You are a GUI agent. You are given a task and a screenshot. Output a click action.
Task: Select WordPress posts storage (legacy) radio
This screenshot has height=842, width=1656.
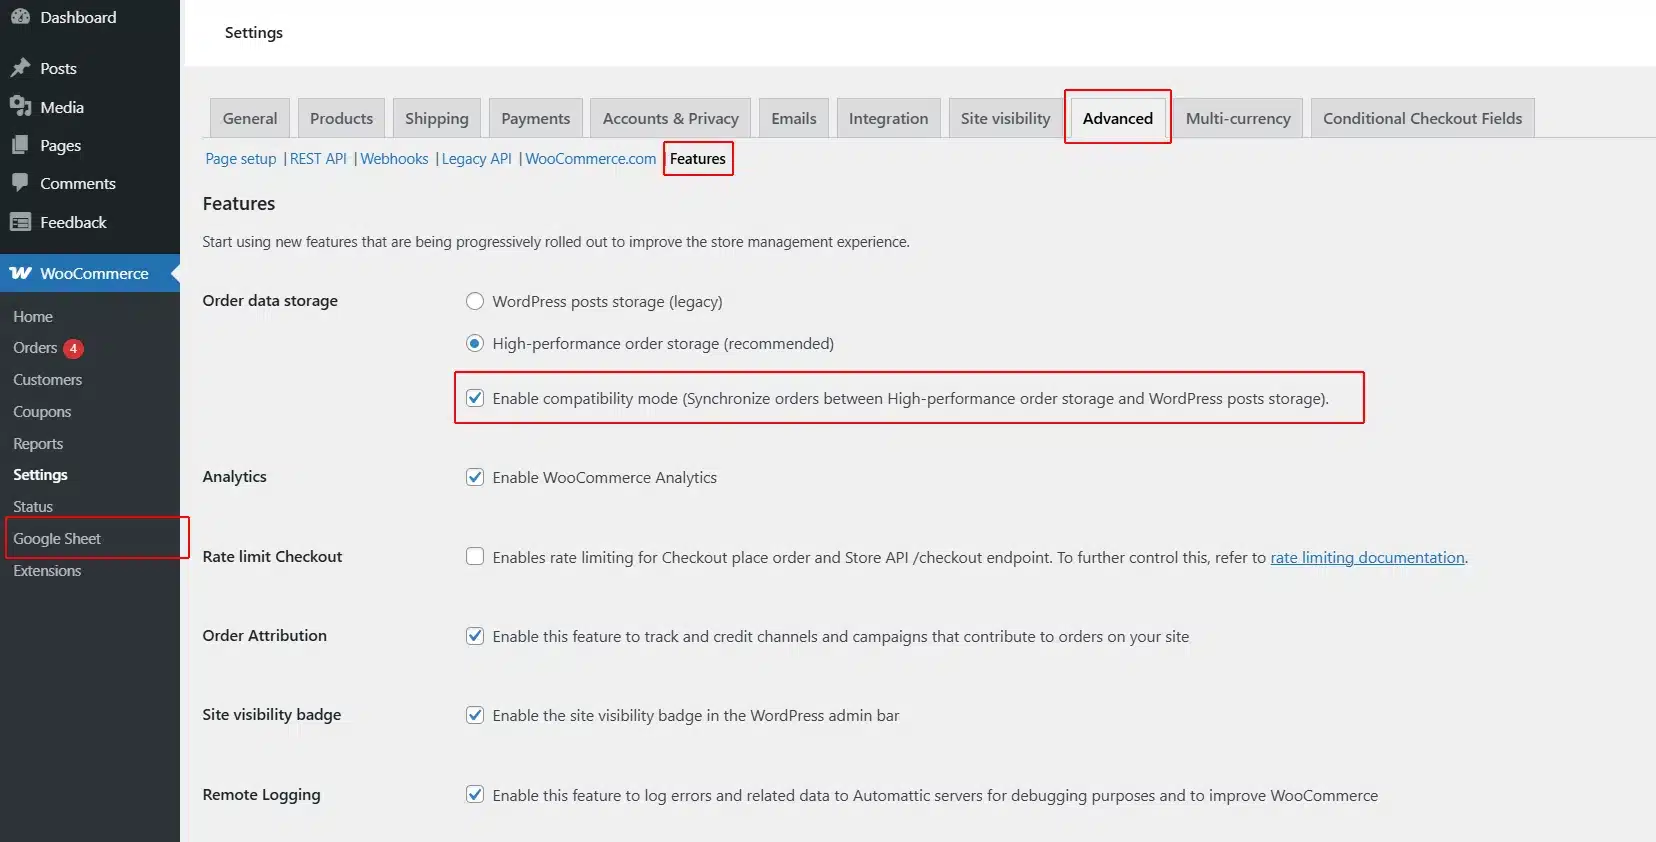[x=475, y=301]
